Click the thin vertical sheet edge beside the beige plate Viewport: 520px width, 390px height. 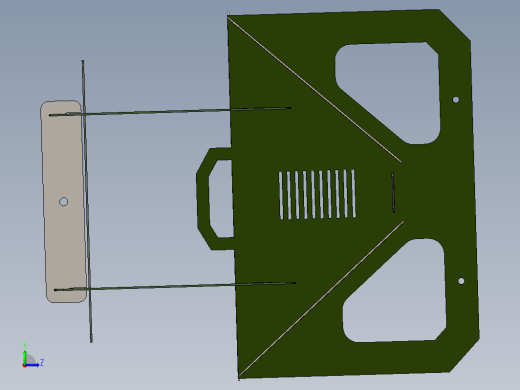pyautogui.click(x=87, y=201)
